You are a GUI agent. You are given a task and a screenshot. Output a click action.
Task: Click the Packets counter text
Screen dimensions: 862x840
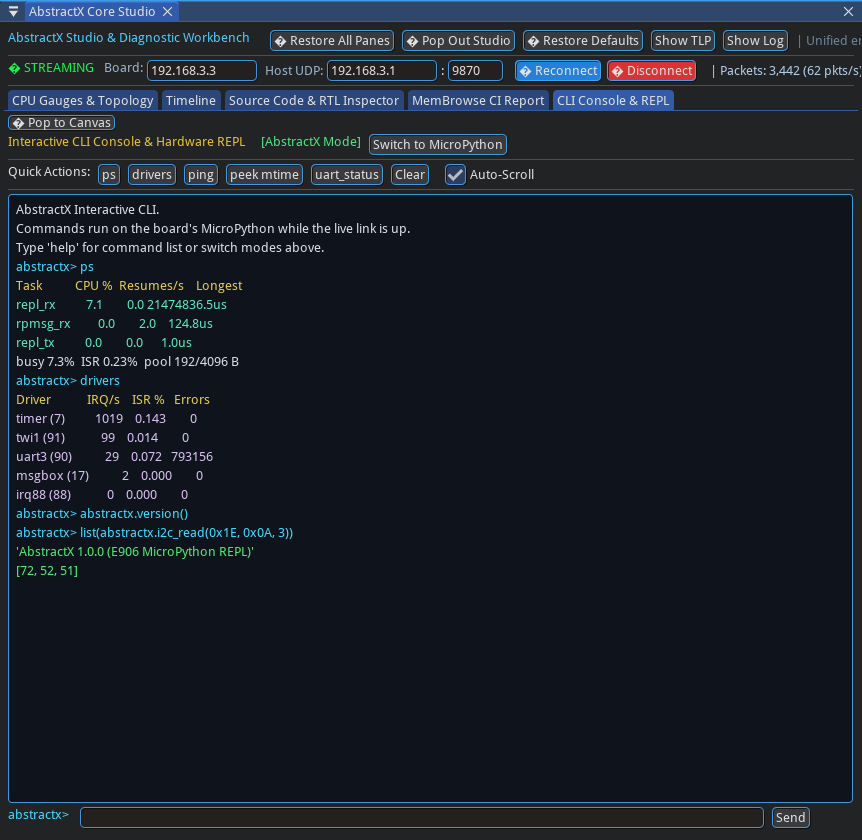790,71
